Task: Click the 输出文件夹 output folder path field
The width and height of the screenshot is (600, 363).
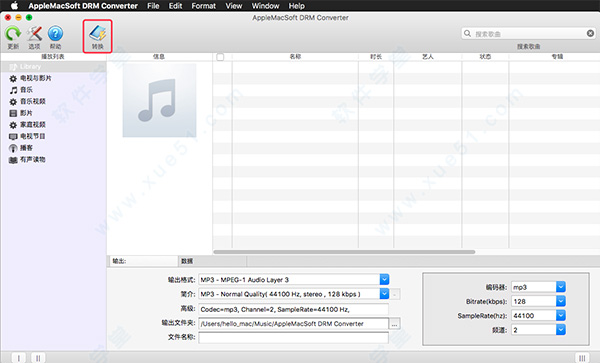Action: pos(293,324)
